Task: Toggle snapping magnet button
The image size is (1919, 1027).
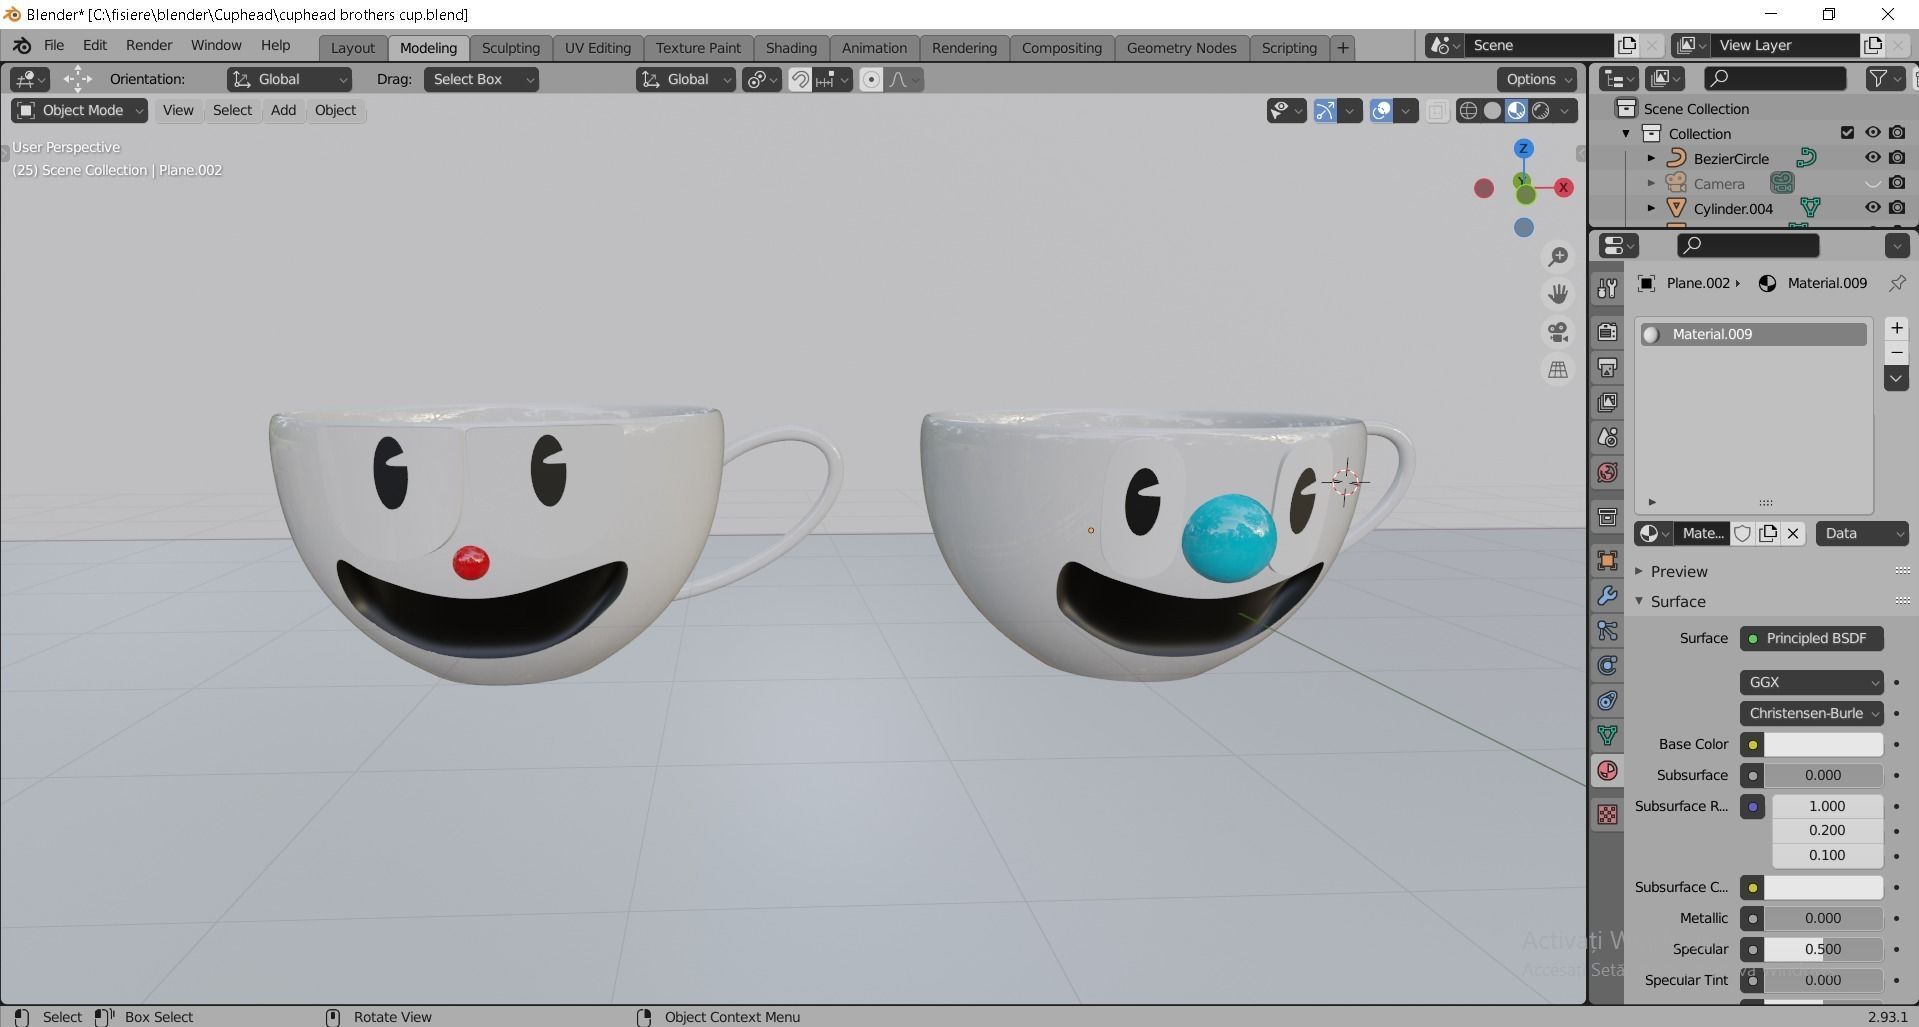Action: (x=800, y=79)
